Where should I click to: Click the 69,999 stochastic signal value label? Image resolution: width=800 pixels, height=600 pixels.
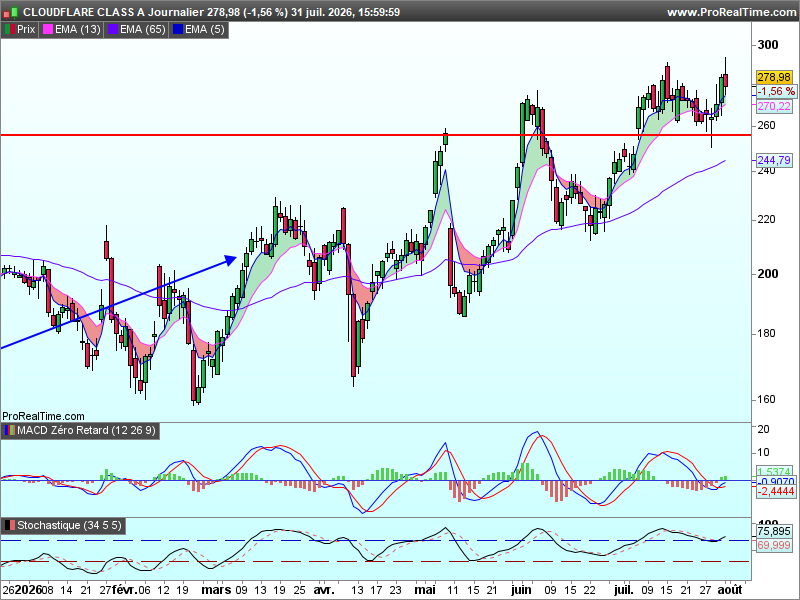tap(774, 545)
